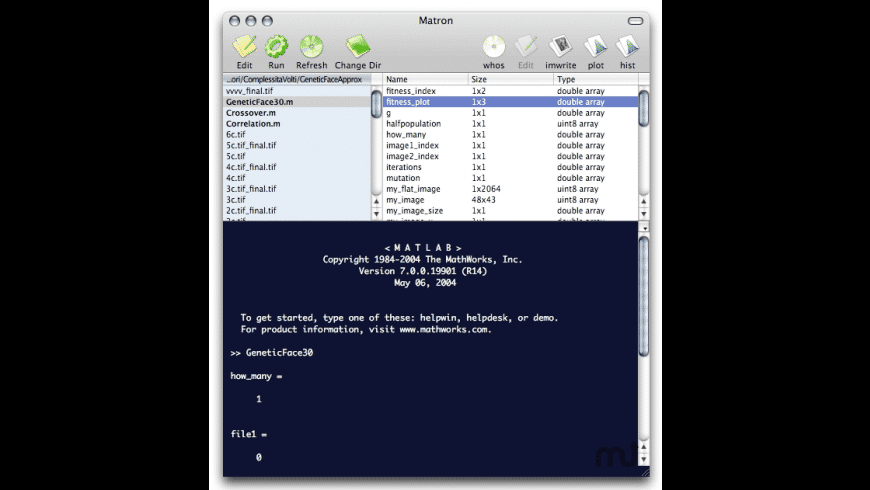Screen dimensions: 870x490
Task: Select GeneticFace30.m in file list
Action: tap(297, 102)
